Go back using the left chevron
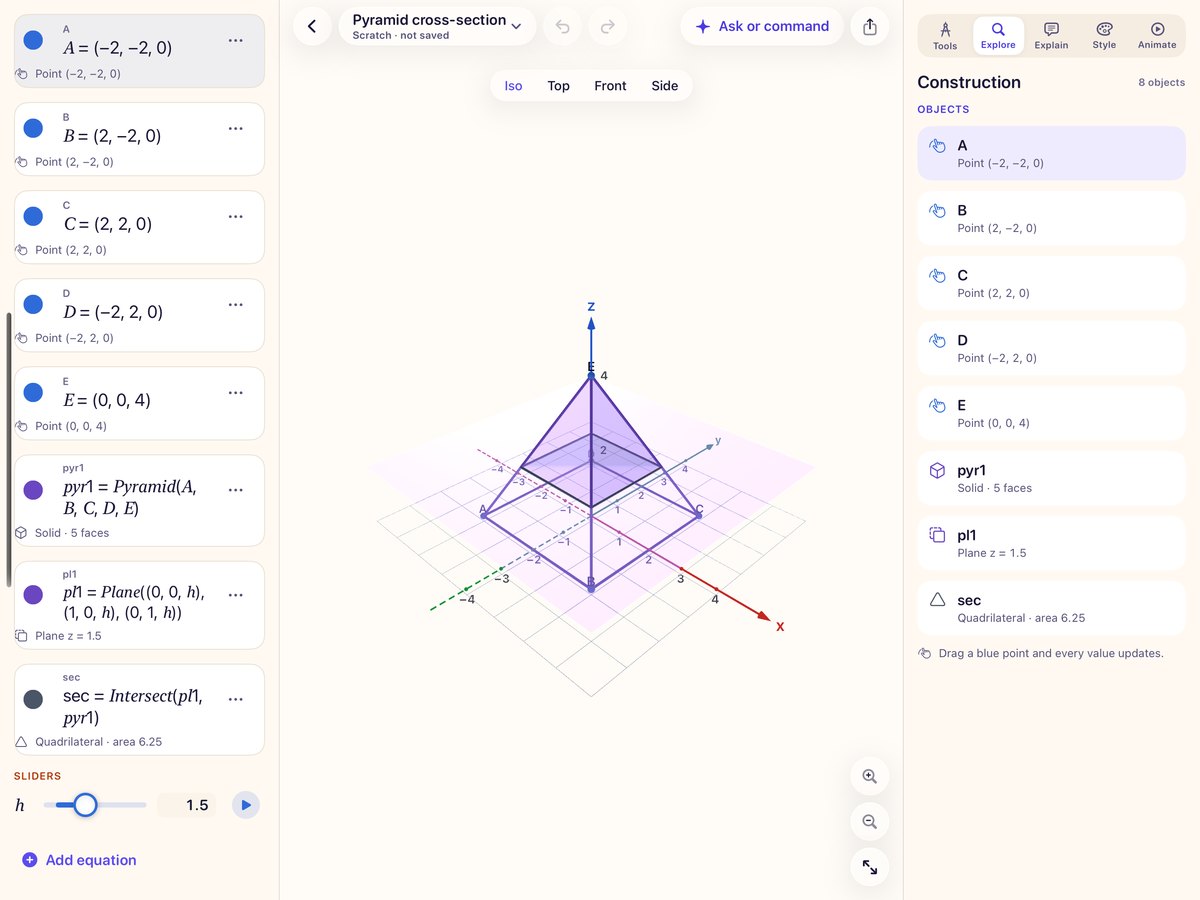This screenshot has width=1200, height=900. point(312,27)
